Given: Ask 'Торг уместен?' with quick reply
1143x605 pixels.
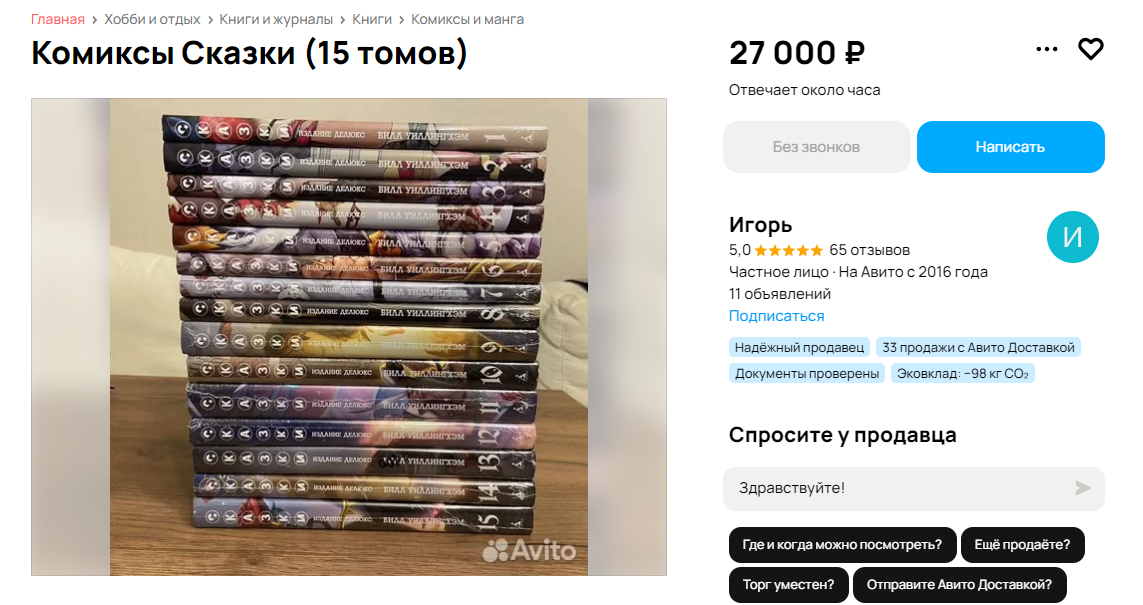Looking at the screenshot, I should pos(788,585).
